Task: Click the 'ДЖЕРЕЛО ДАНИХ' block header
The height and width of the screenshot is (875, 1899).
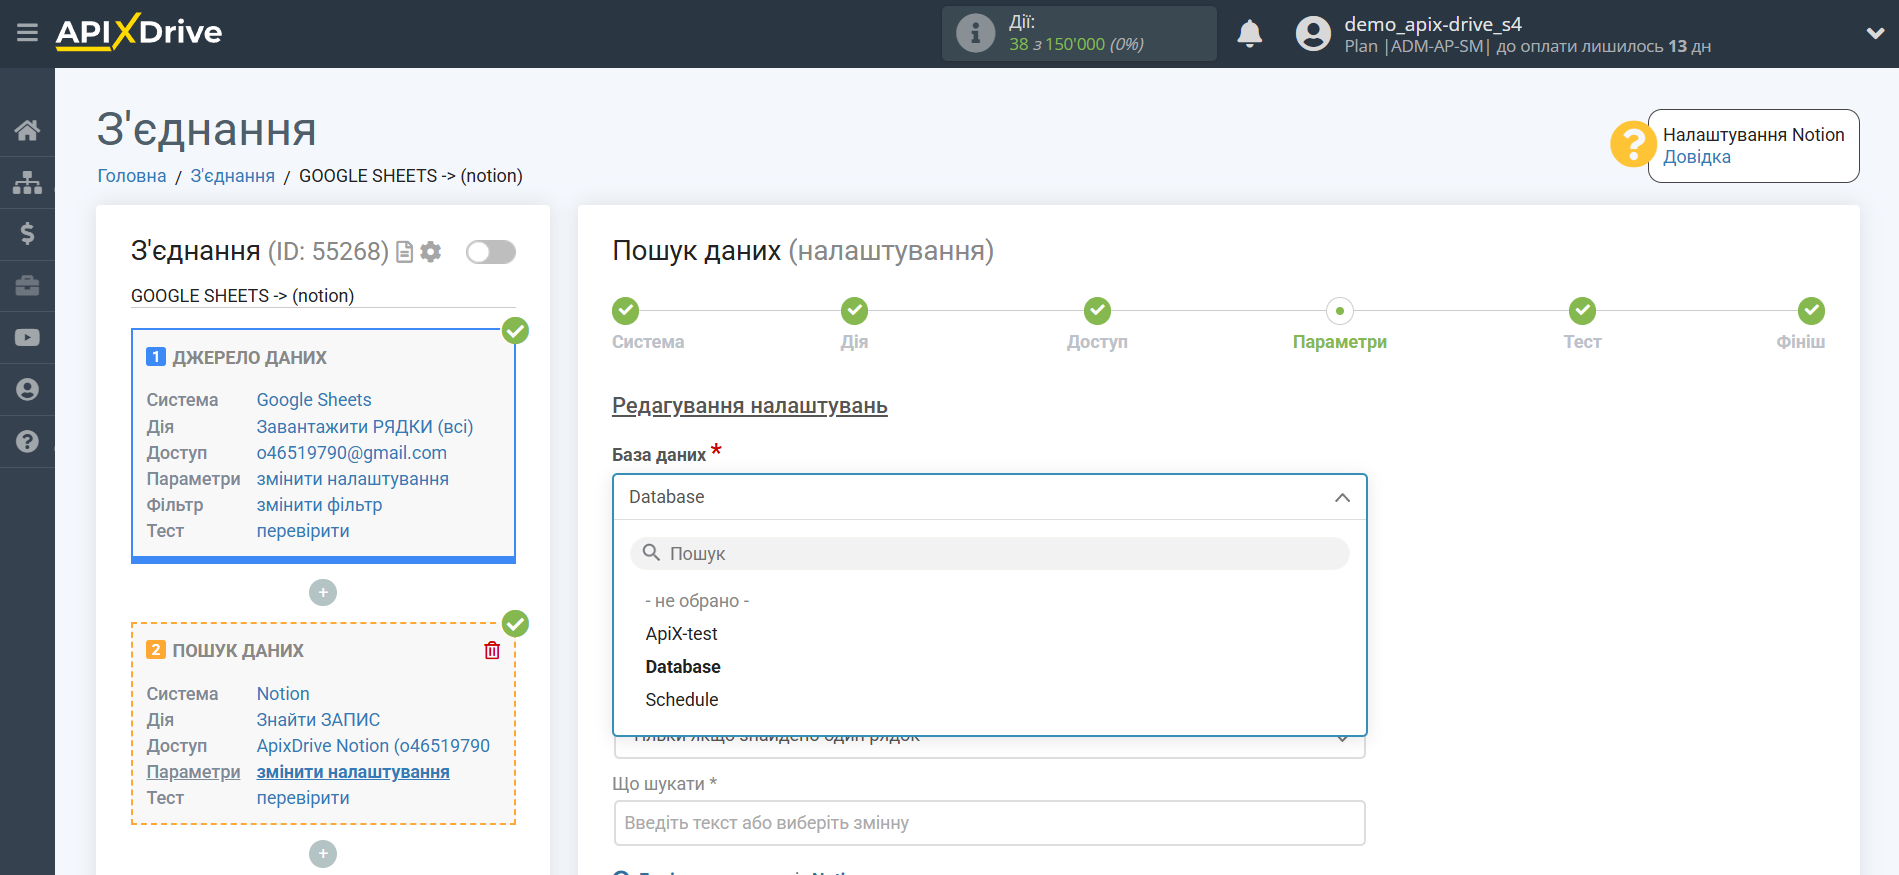Action: pos(250,358)
